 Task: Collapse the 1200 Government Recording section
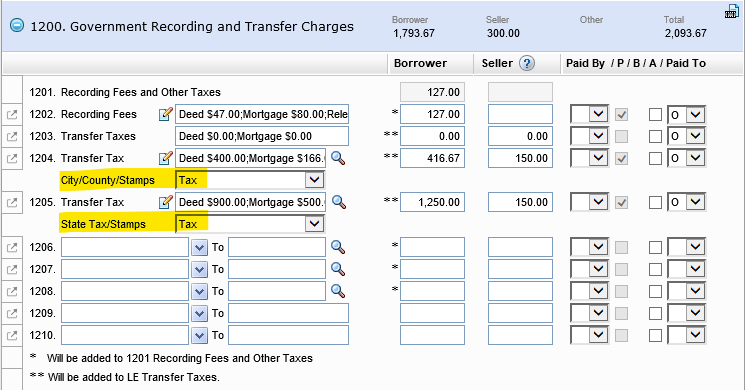pyautogui.click(x=17, y=25)
